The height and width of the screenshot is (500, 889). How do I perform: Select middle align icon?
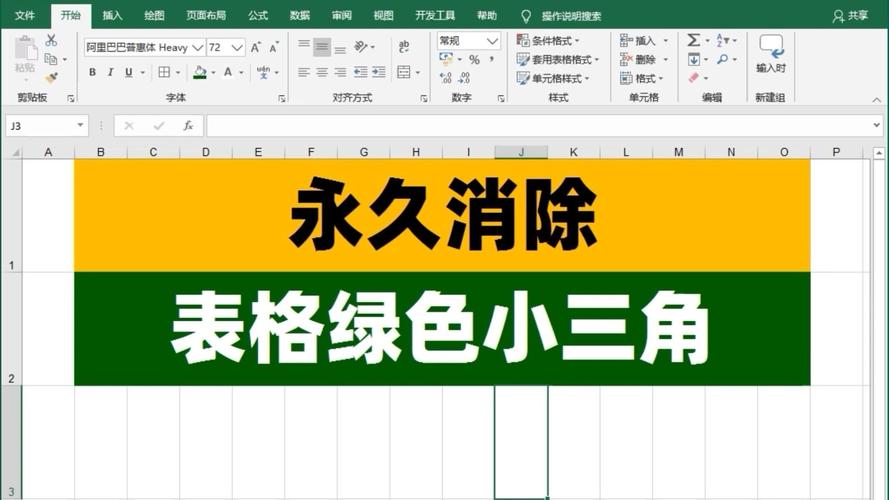tap(322, 46)
